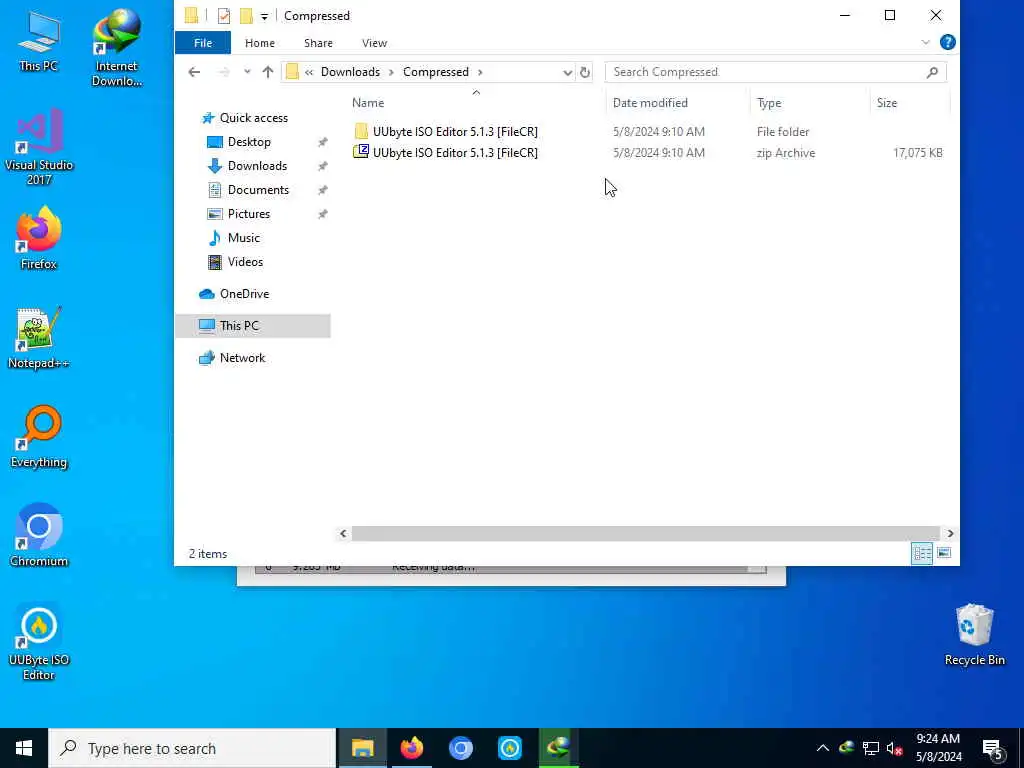Open the Customize Quick Access Toolbar dropdown

(x=264, y=16)
